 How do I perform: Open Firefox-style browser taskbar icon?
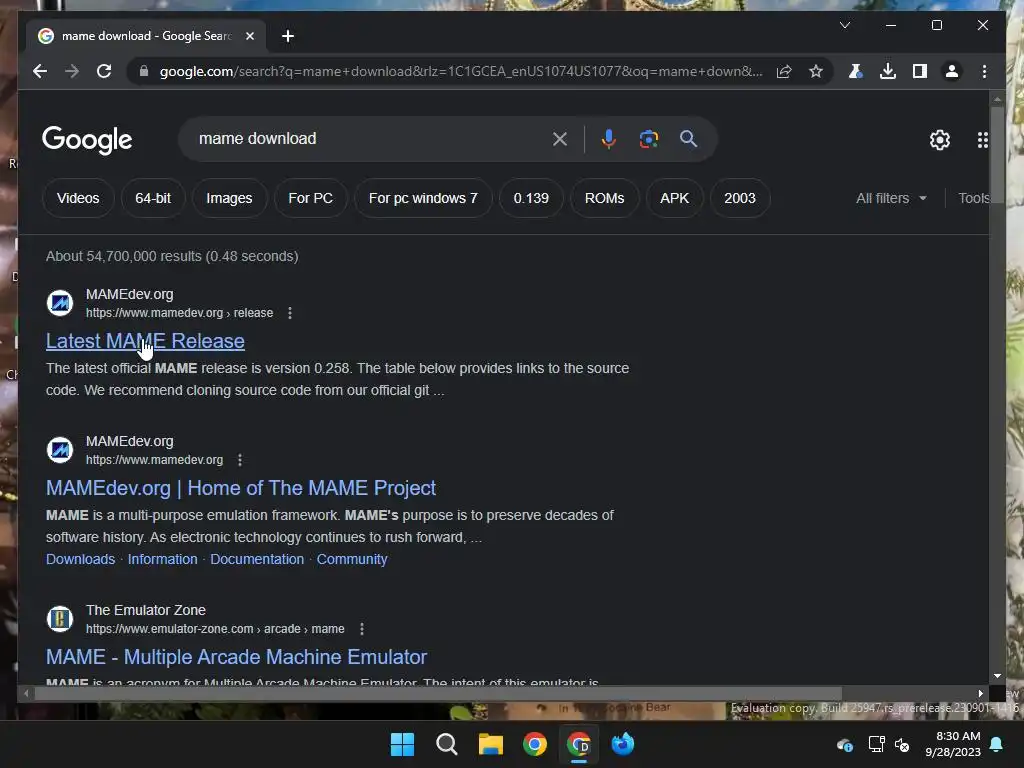point(623,744)
